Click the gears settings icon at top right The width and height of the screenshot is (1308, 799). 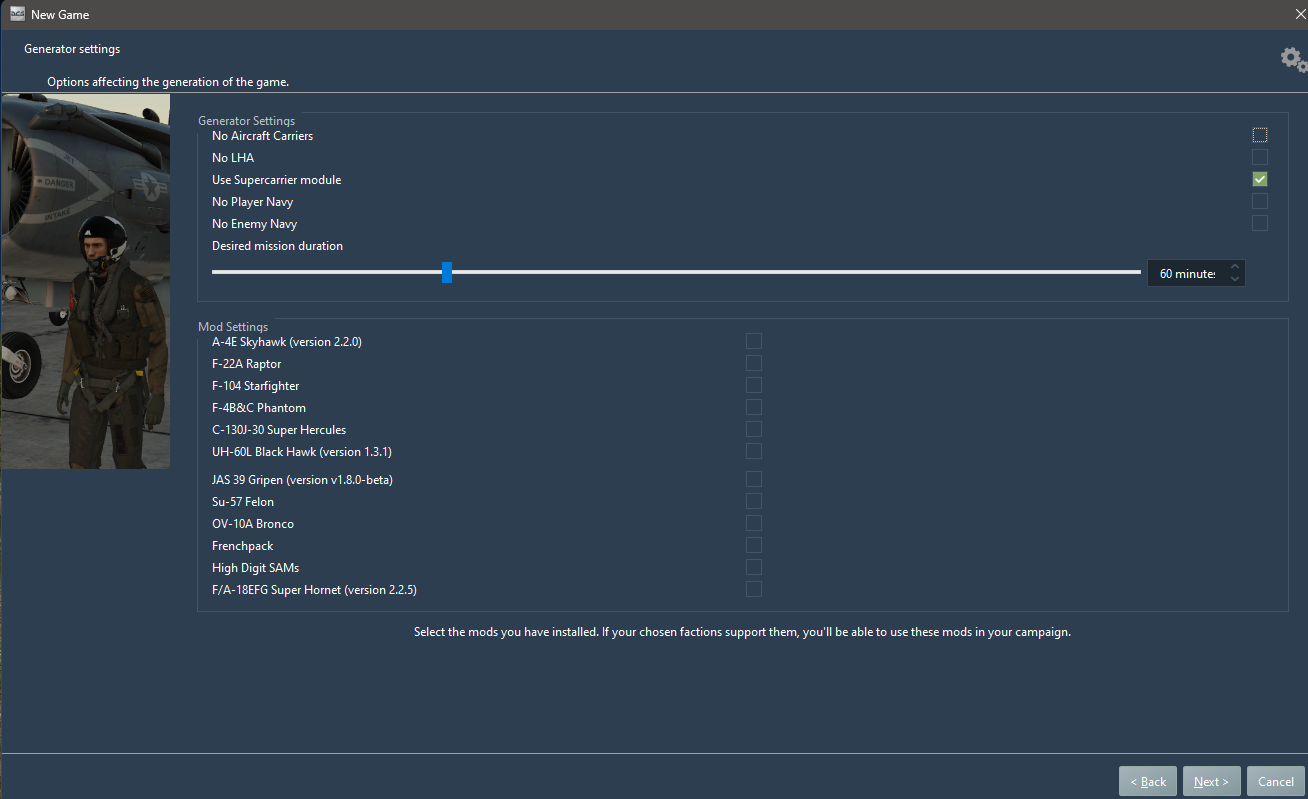point(1293,59)
